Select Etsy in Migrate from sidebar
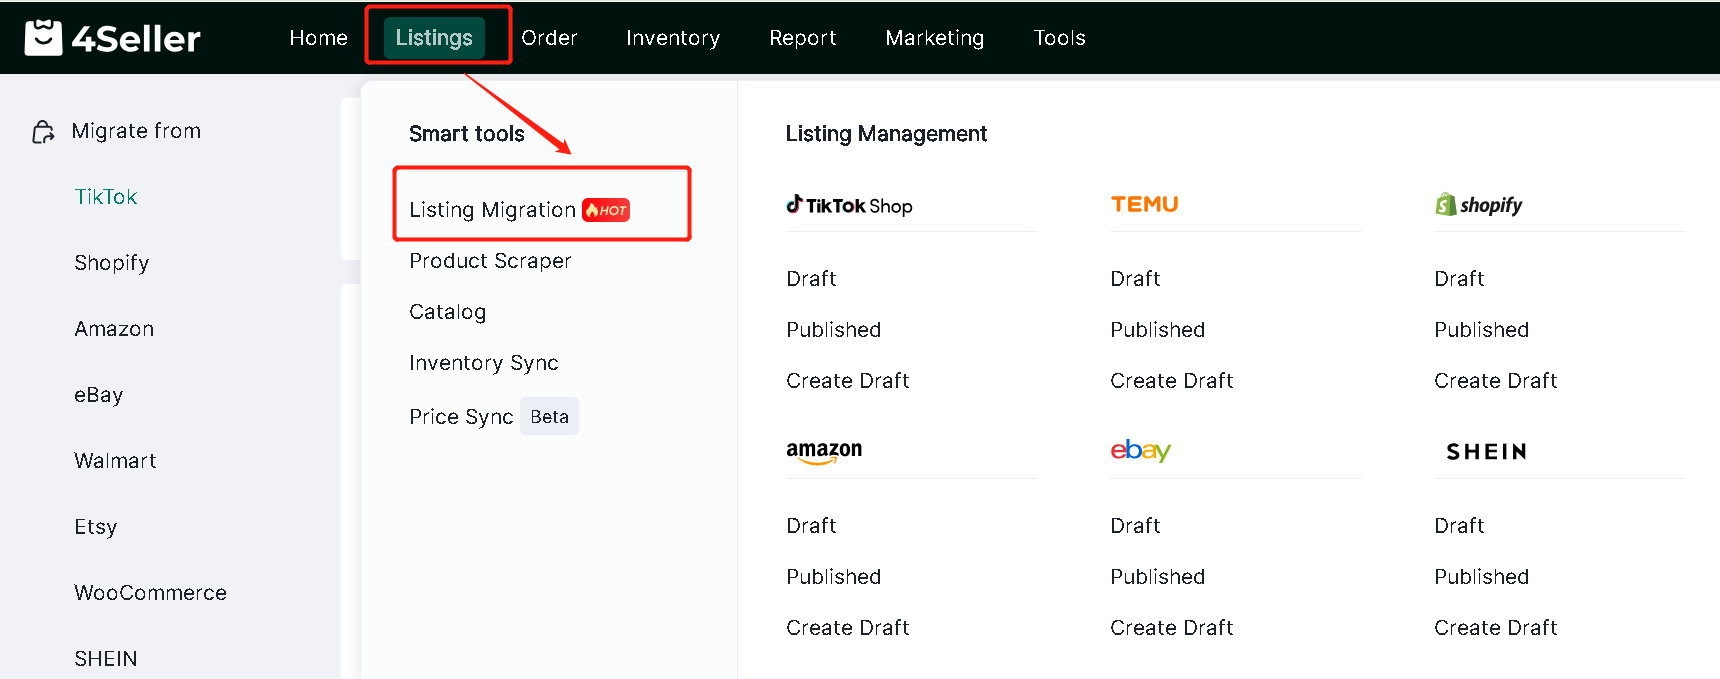 click(95, 527)
